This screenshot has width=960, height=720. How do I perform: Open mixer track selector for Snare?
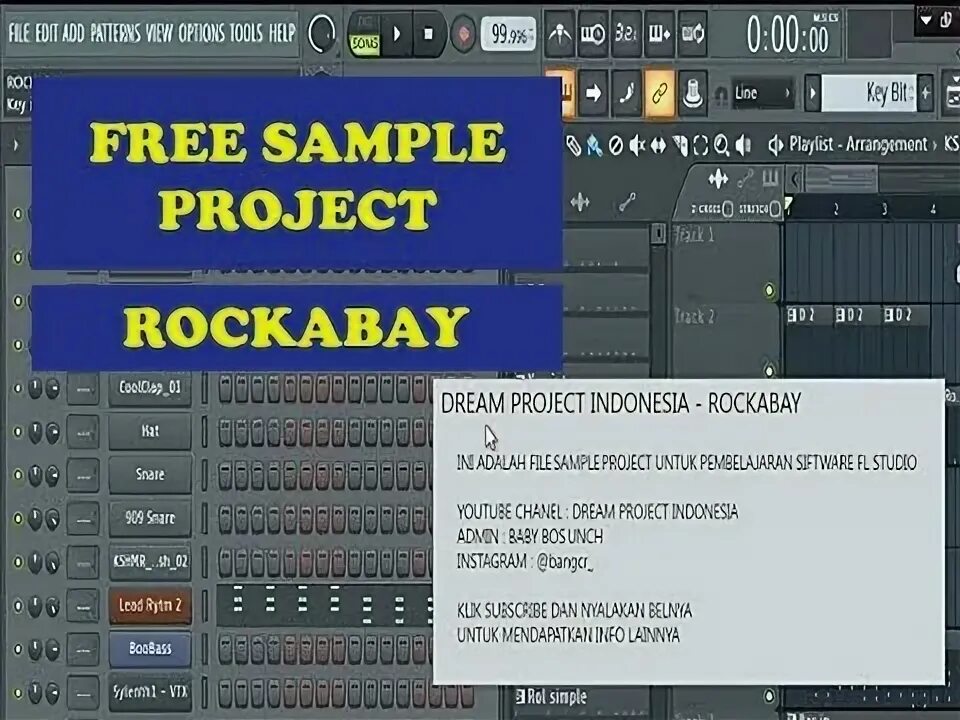click(83, 476)
